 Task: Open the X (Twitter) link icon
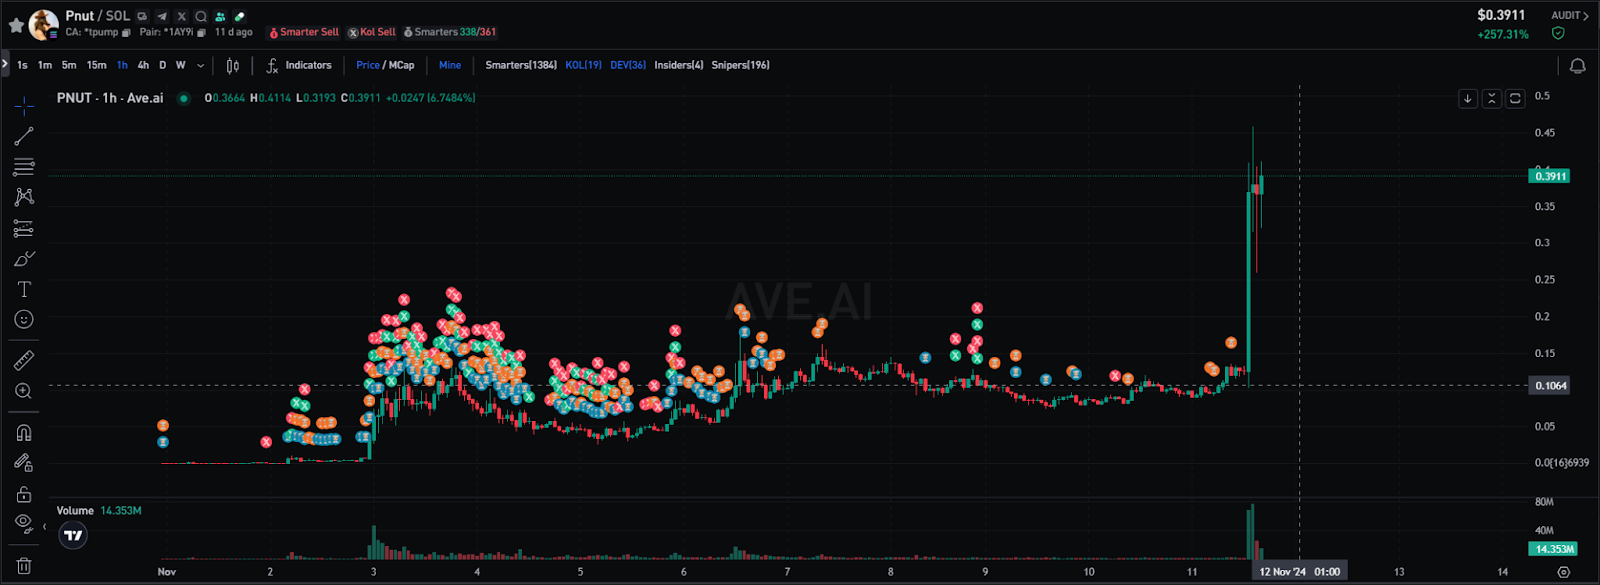[181, 16]
